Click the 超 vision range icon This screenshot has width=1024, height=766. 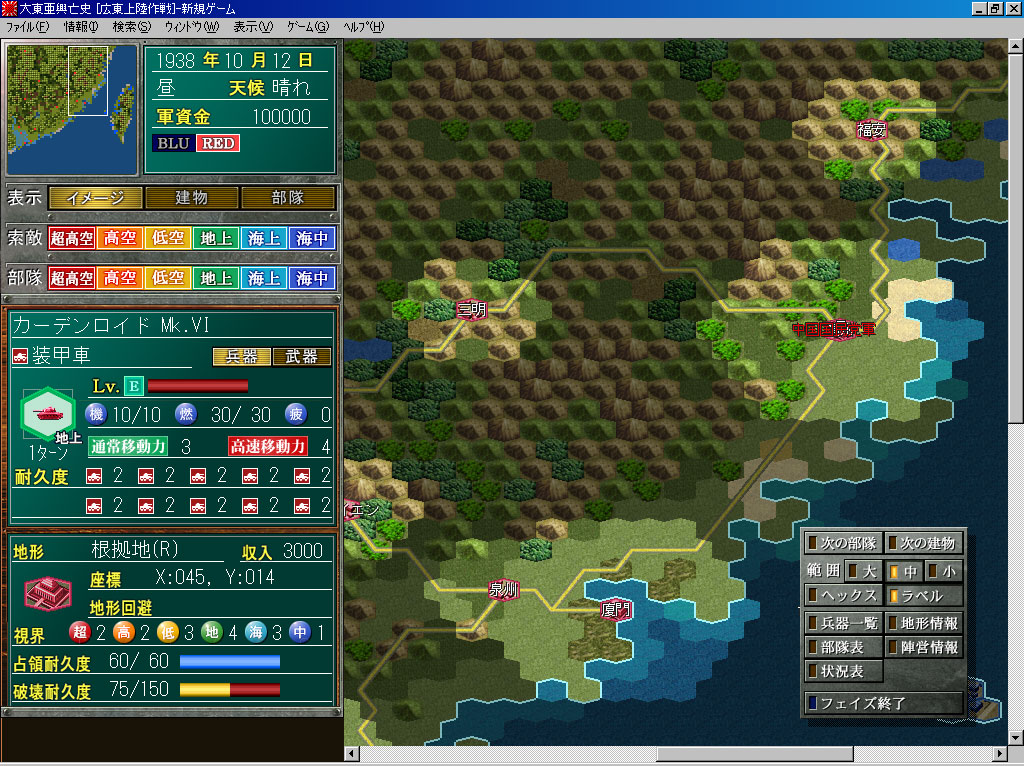(80, 631)
